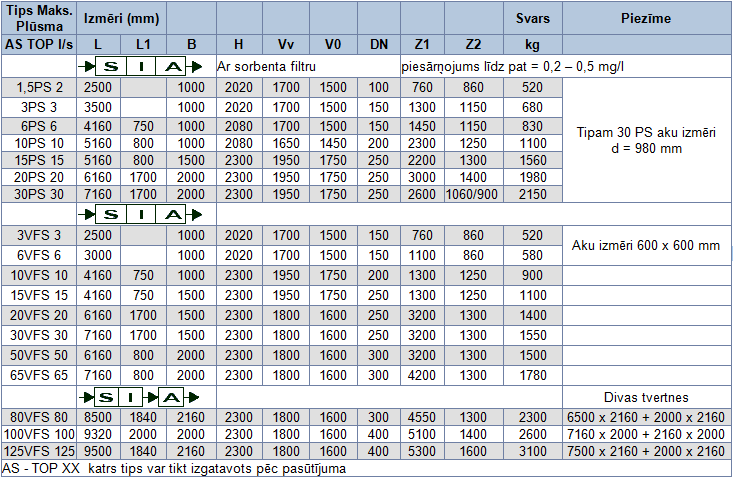This screenshot has height=487, width=733.
Task: Select row label '10VFS 10'
Action: click(x=39, y=275)
